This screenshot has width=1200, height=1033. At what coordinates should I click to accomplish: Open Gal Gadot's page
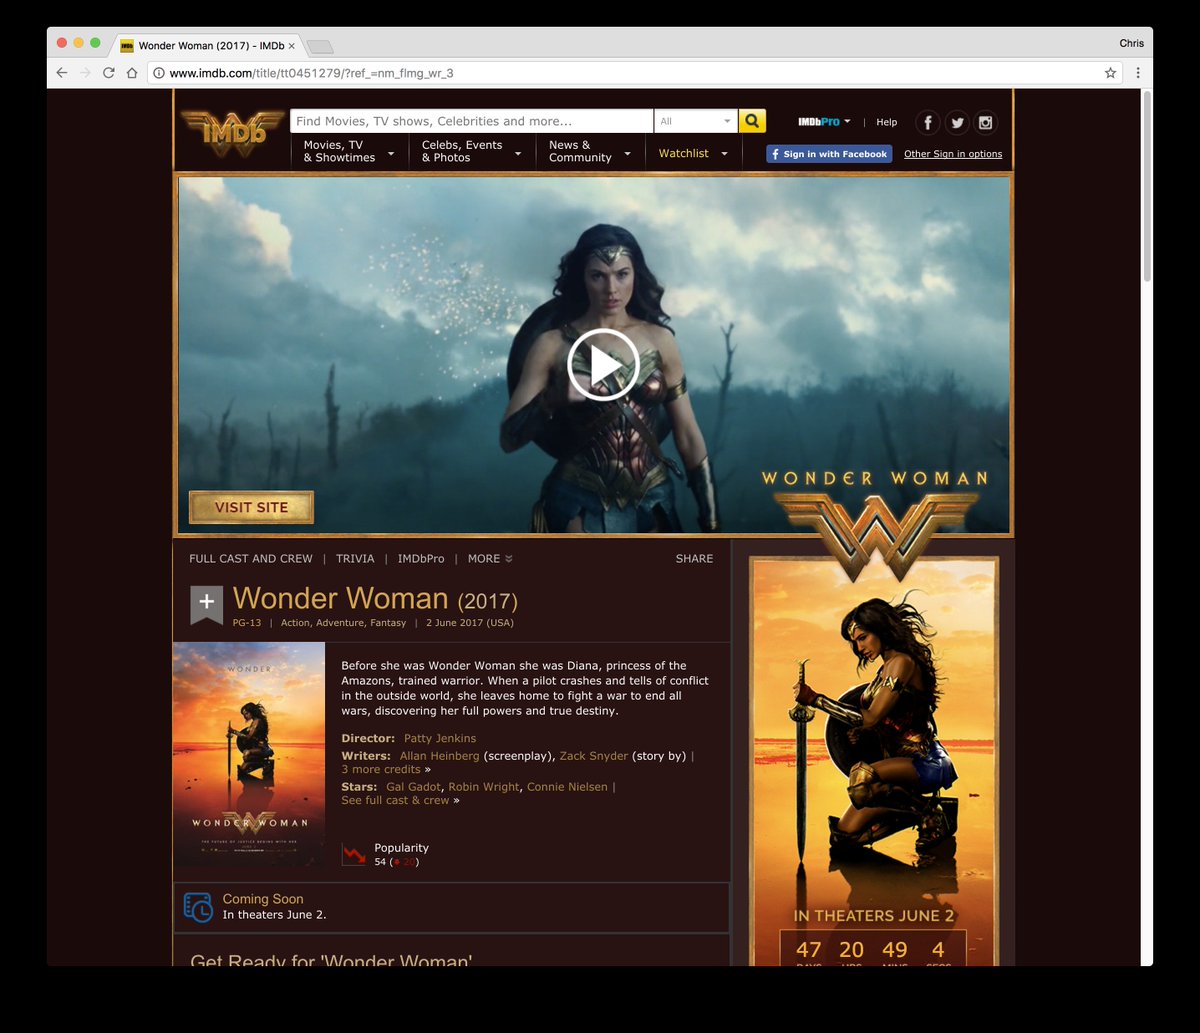tap(414, 787)
